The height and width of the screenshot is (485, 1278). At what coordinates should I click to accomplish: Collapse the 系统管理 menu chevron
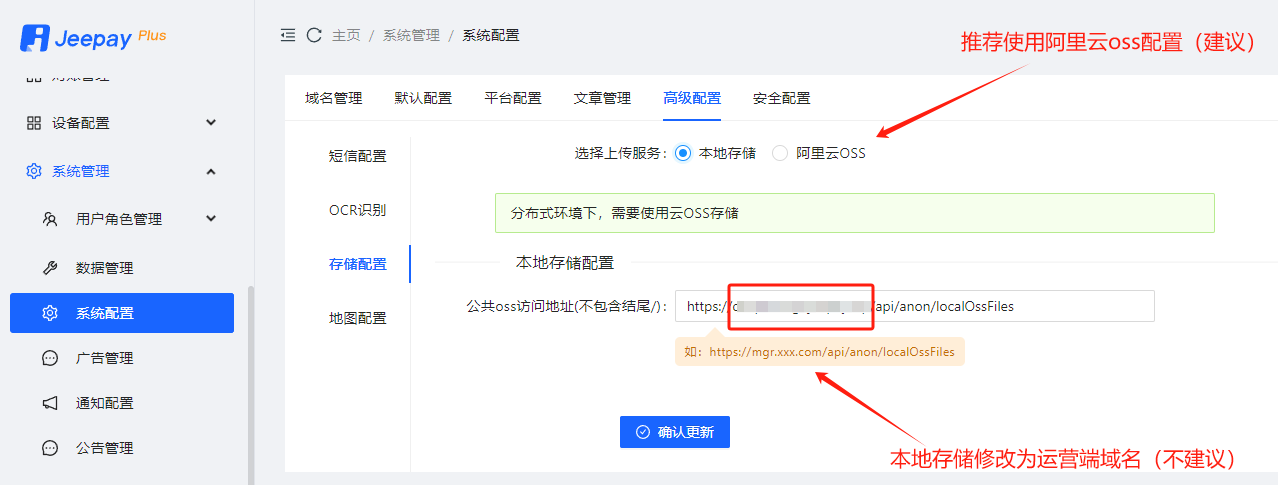tap(211, 171)
